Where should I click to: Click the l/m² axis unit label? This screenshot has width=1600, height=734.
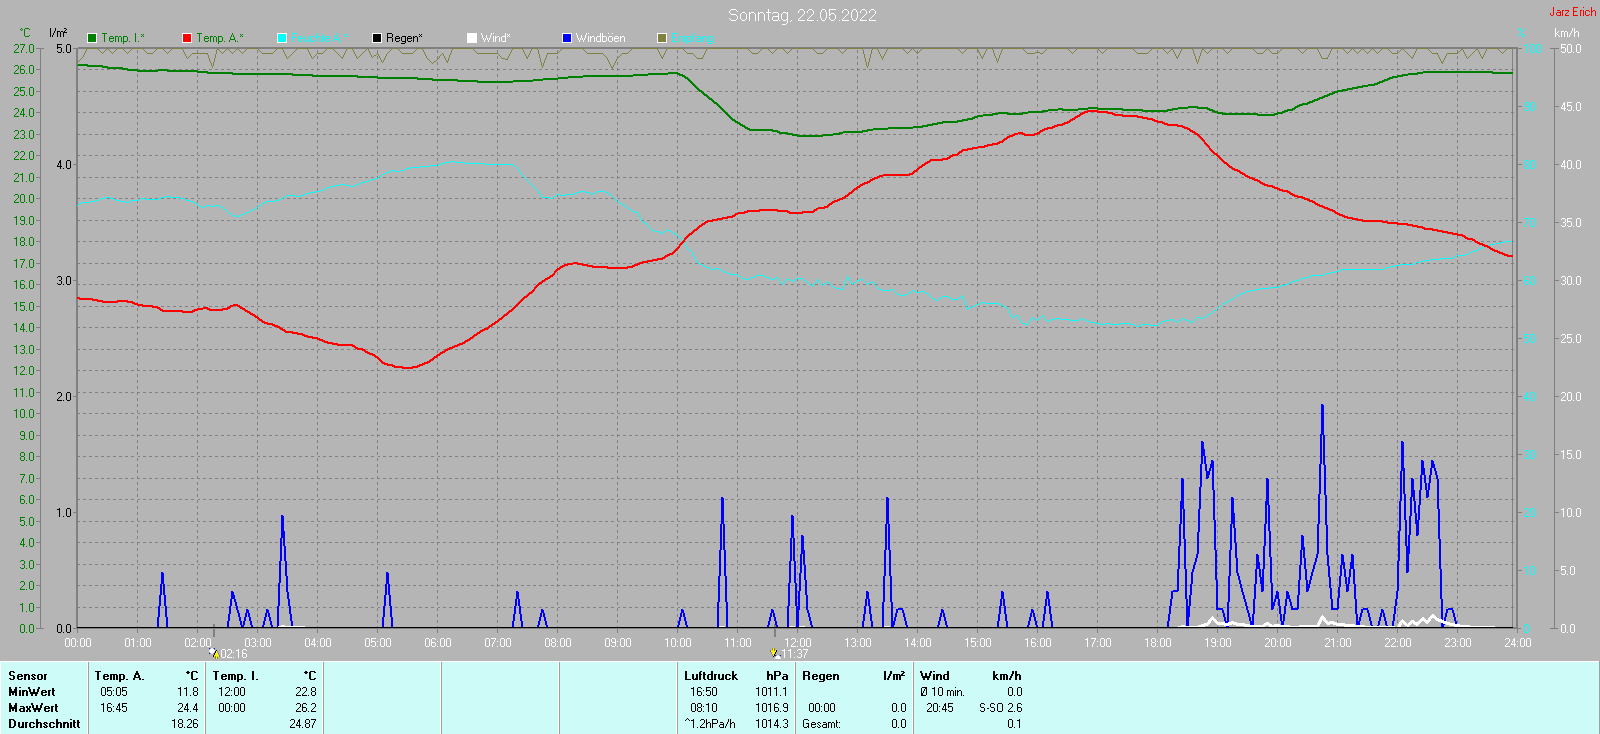tap(58, 33)
